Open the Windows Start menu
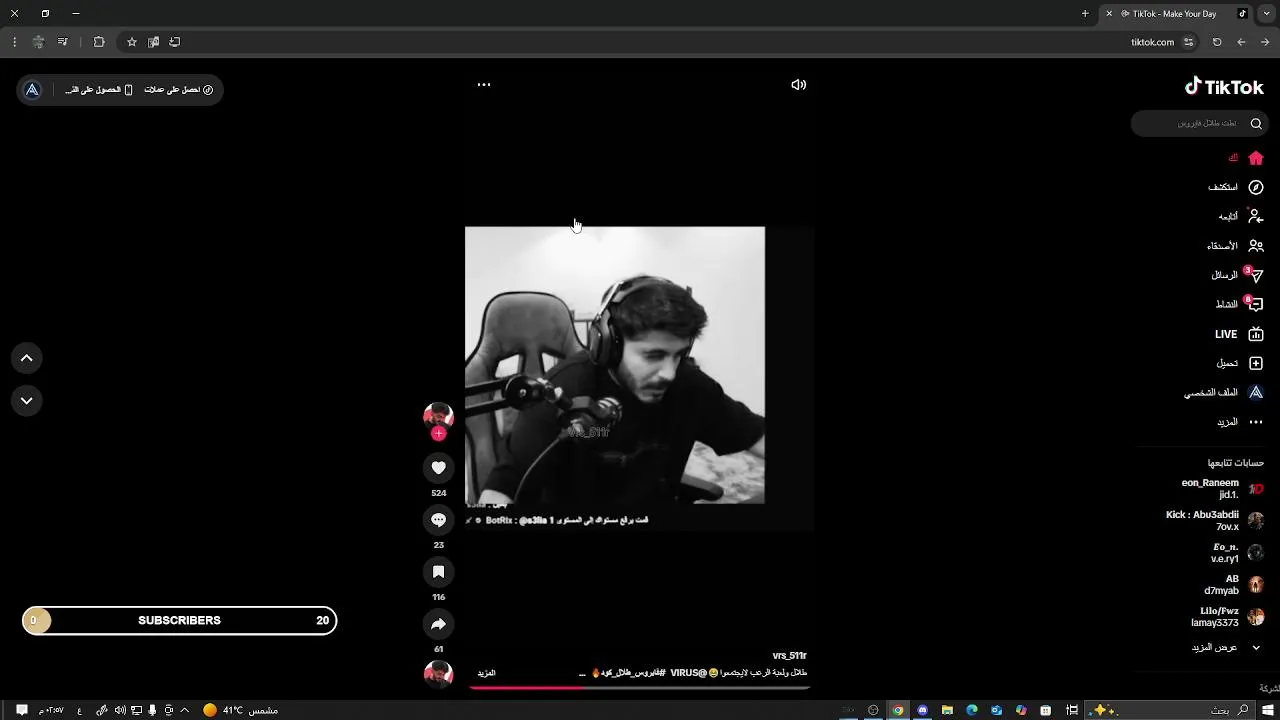The width and height of the screenshot is (1280, 720). pyautogui.click(x=1267, y=710)
